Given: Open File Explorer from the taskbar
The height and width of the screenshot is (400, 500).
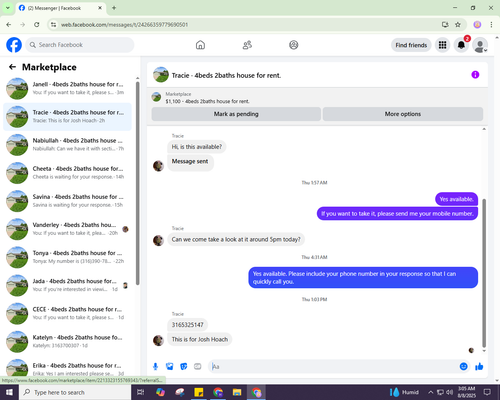Looking at the screenshot, I should [x=237, y=392].
